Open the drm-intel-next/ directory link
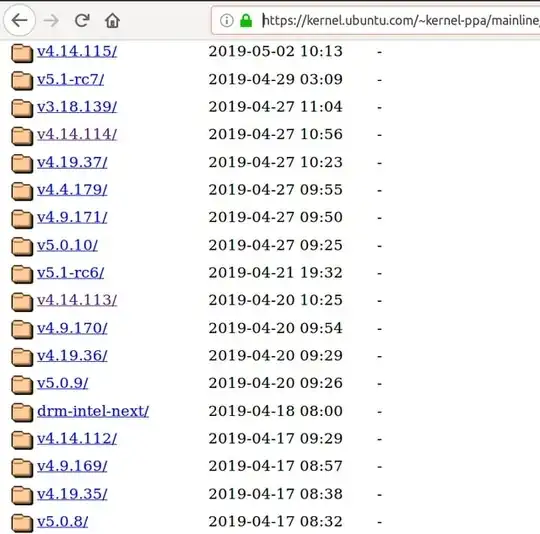 [x=93, y=411]
